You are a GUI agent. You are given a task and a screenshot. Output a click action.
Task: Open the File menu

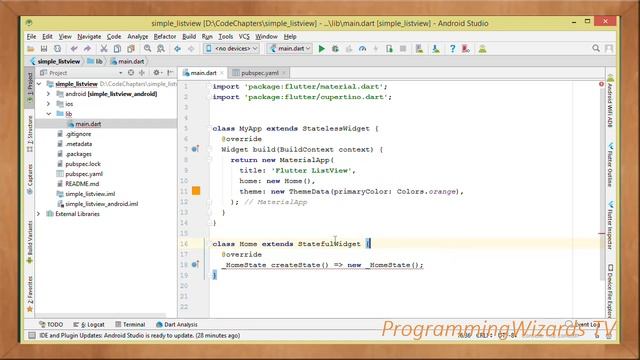click(31, 37)
